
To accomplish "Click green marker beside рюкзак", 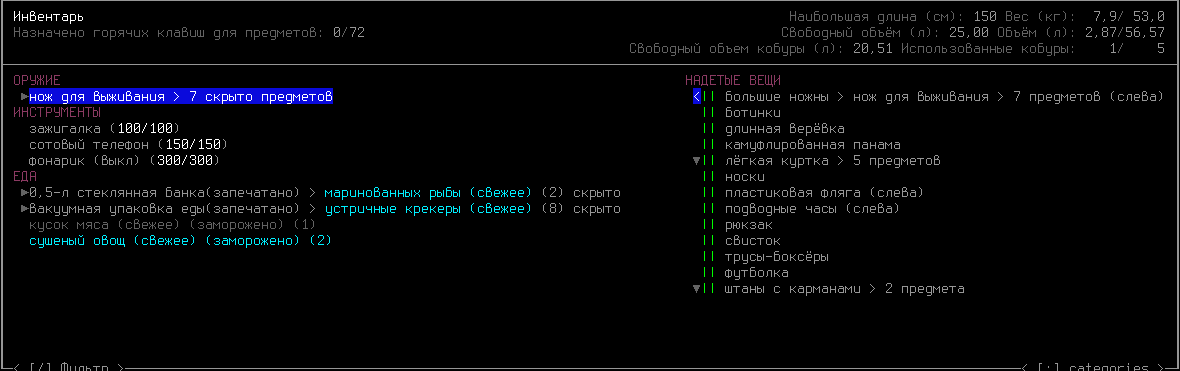I will click(x=708, y=225).
